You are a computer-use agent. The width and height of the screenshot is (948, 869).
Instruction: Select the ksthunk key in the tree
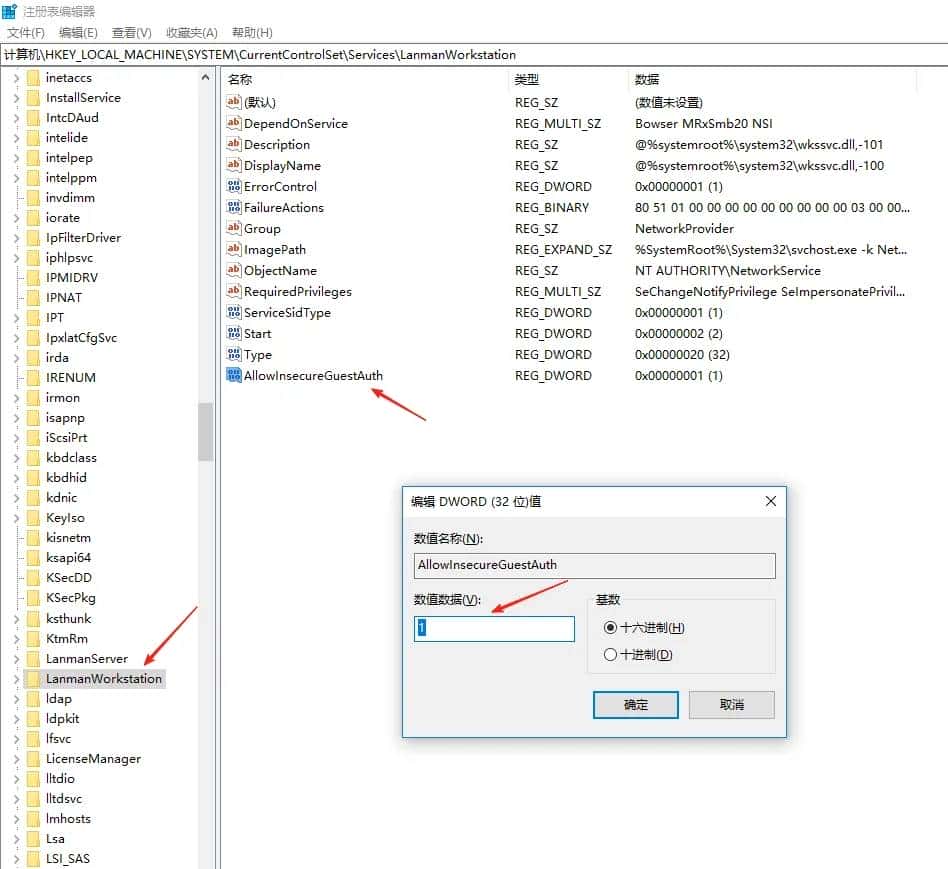point(68,619)
